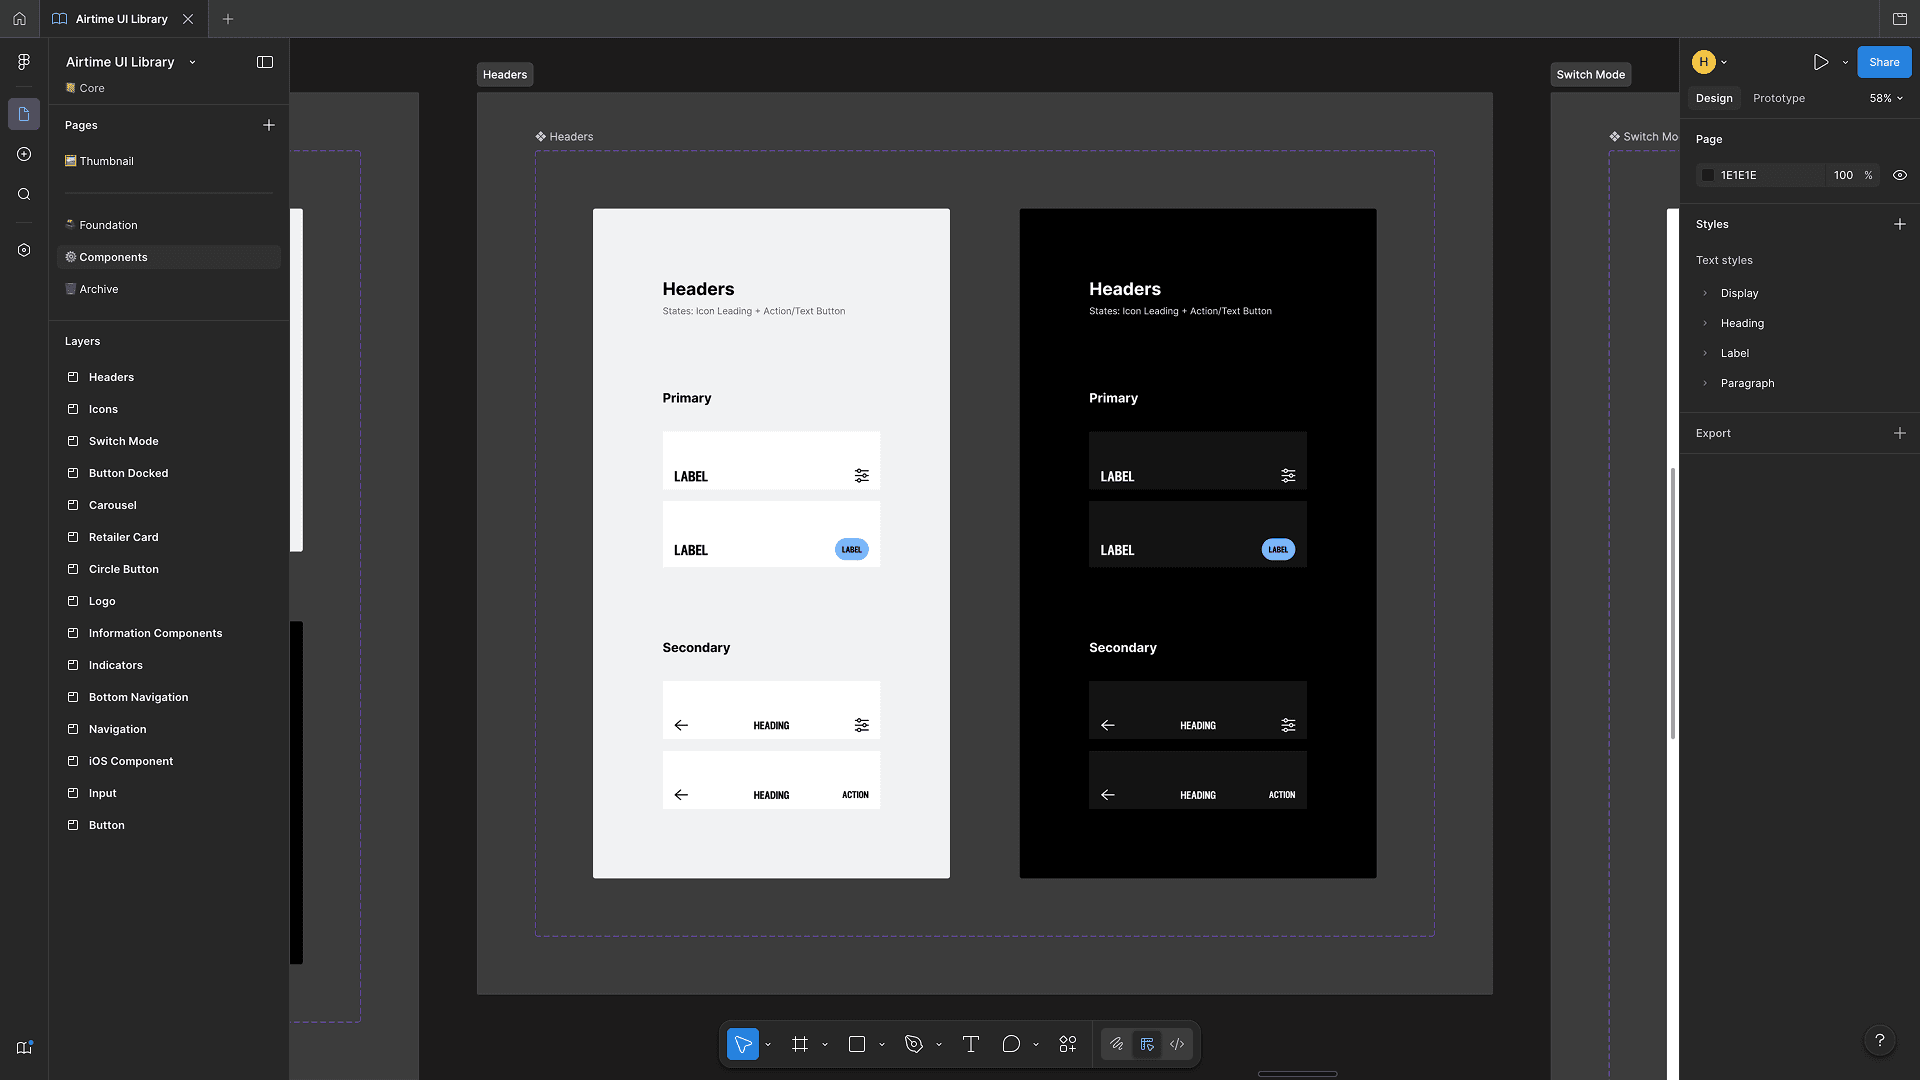Click the Share button
This screenshot has width=1920, height=1080.
pos(1884,61)
